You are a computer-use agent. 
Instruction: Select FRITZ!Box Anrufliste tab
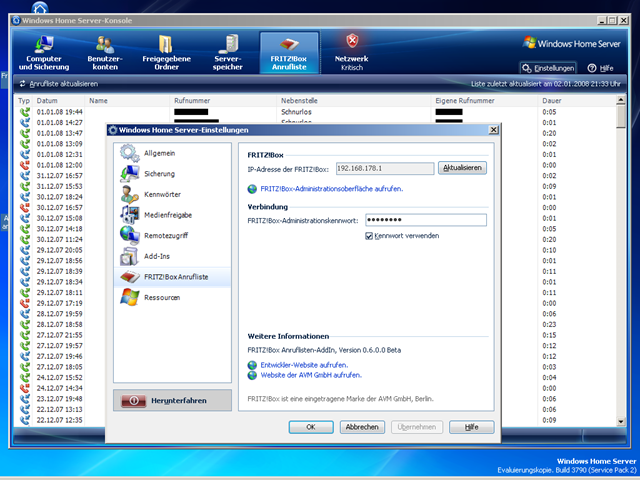tap(289, 53)
